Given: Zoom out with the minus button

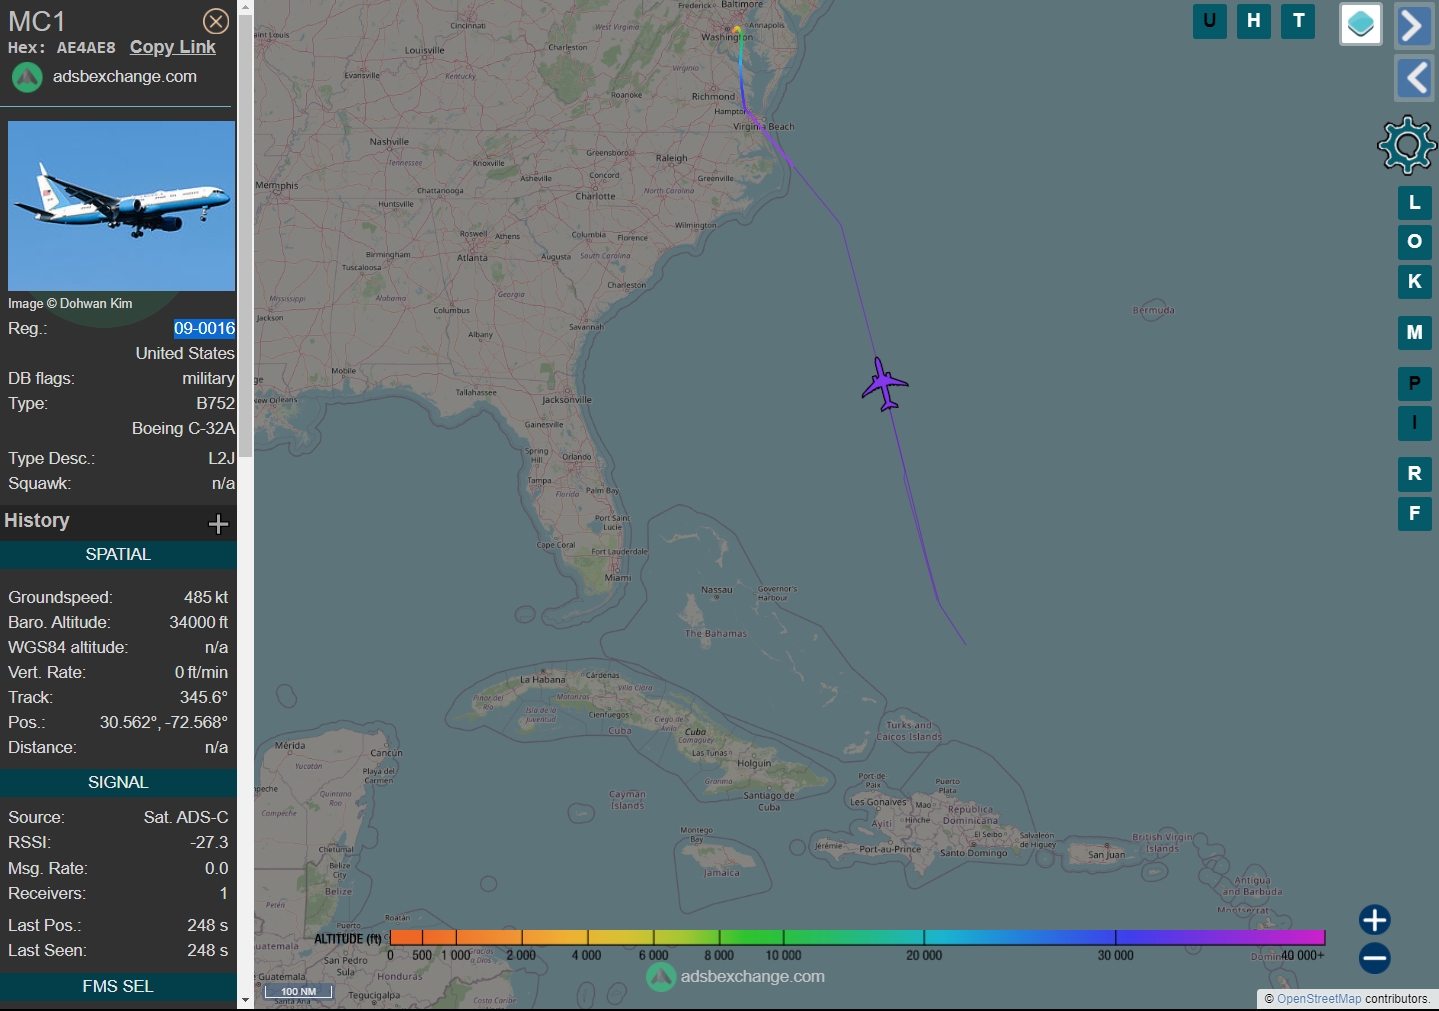Looking at the screenshot, I should (1375, 958).
